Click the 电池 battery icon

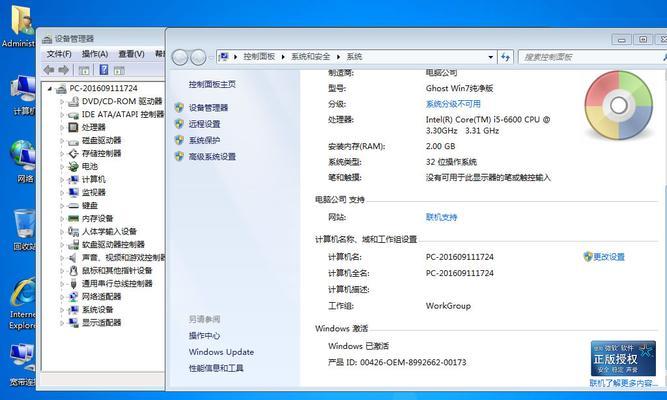point(74,166)
